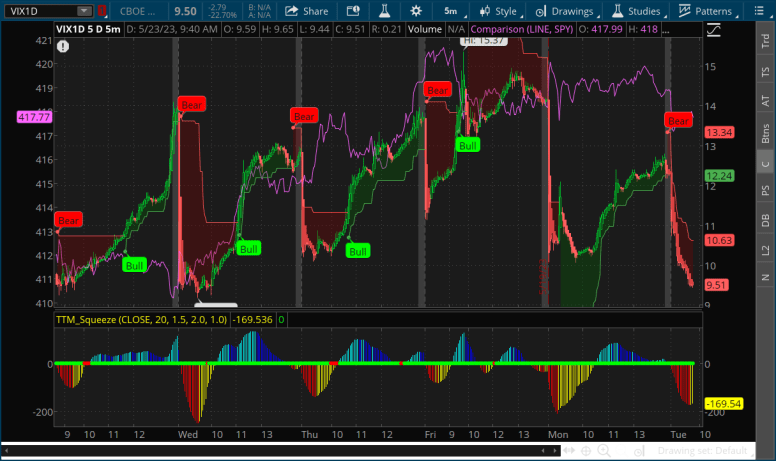Screen dimensions: 776x461
Task: Click the expand horizontal arrows icon
Action: tap(569, 451)
